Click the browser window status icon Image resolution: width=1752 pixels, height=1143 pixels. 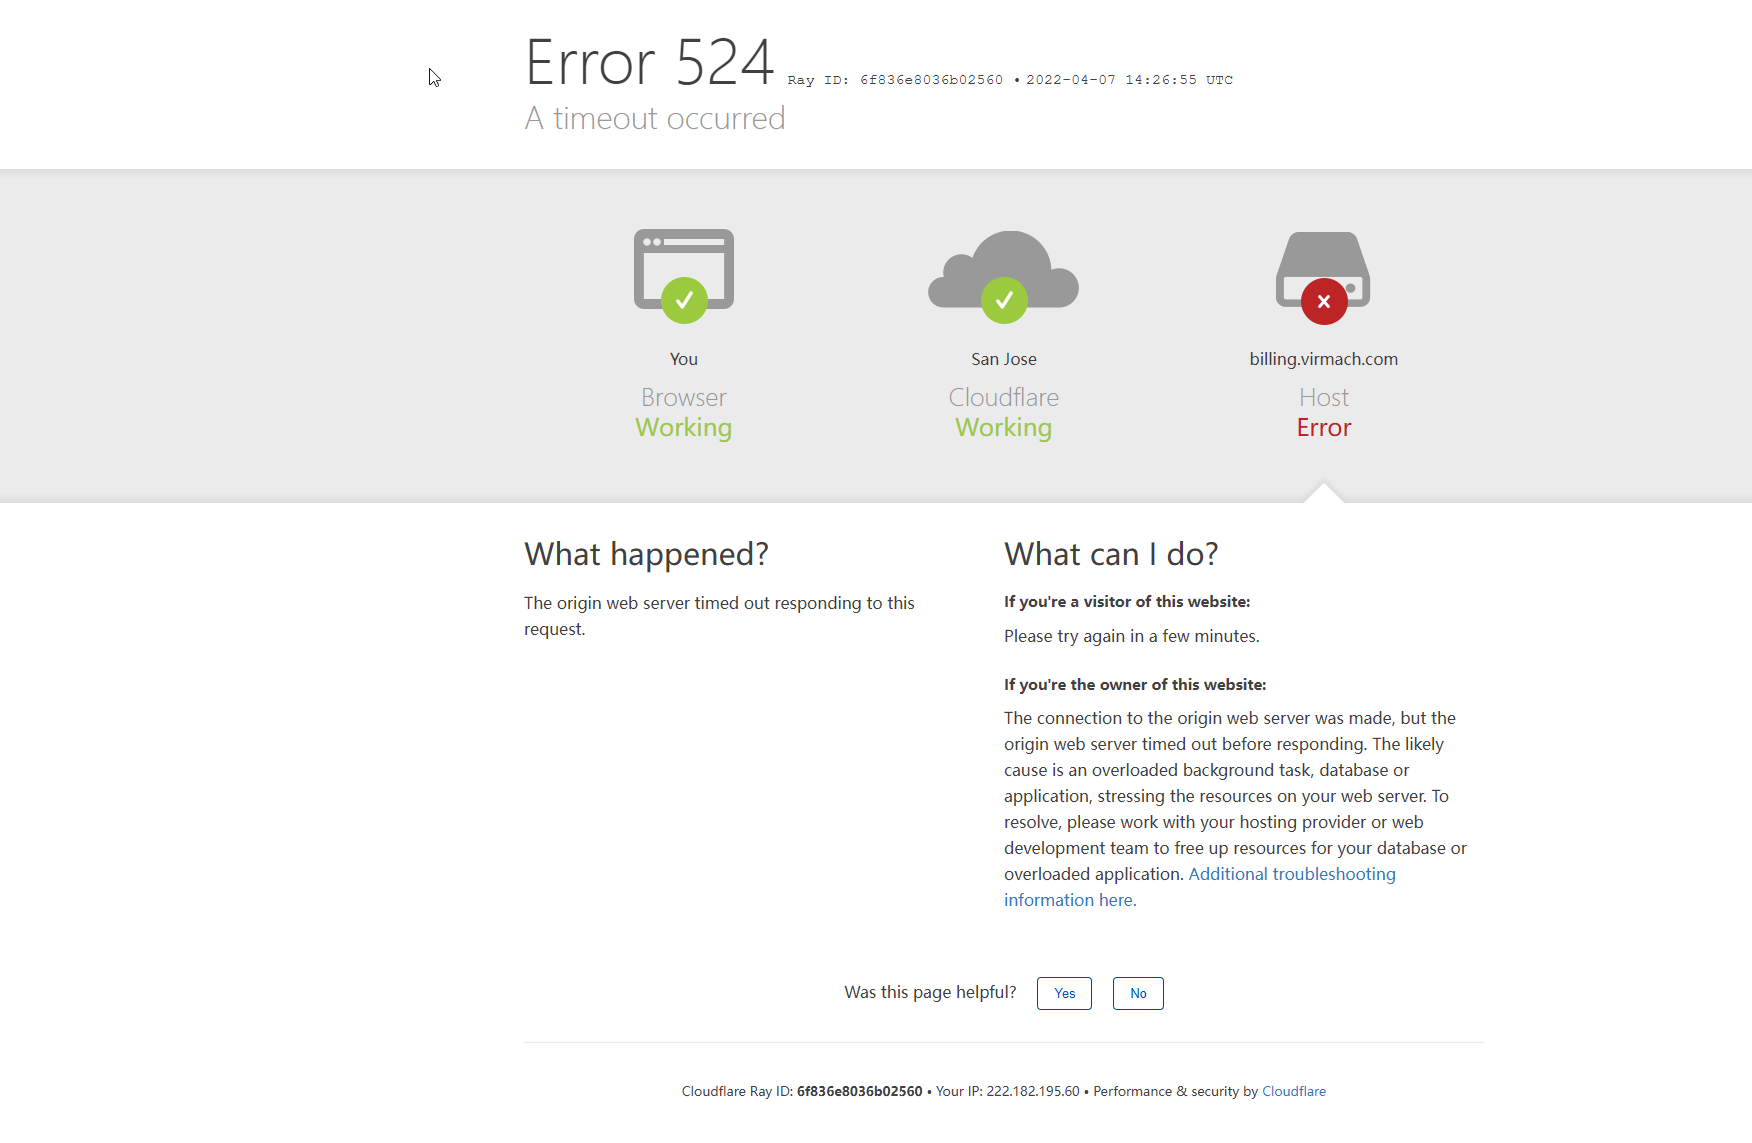tap(684, 276)
